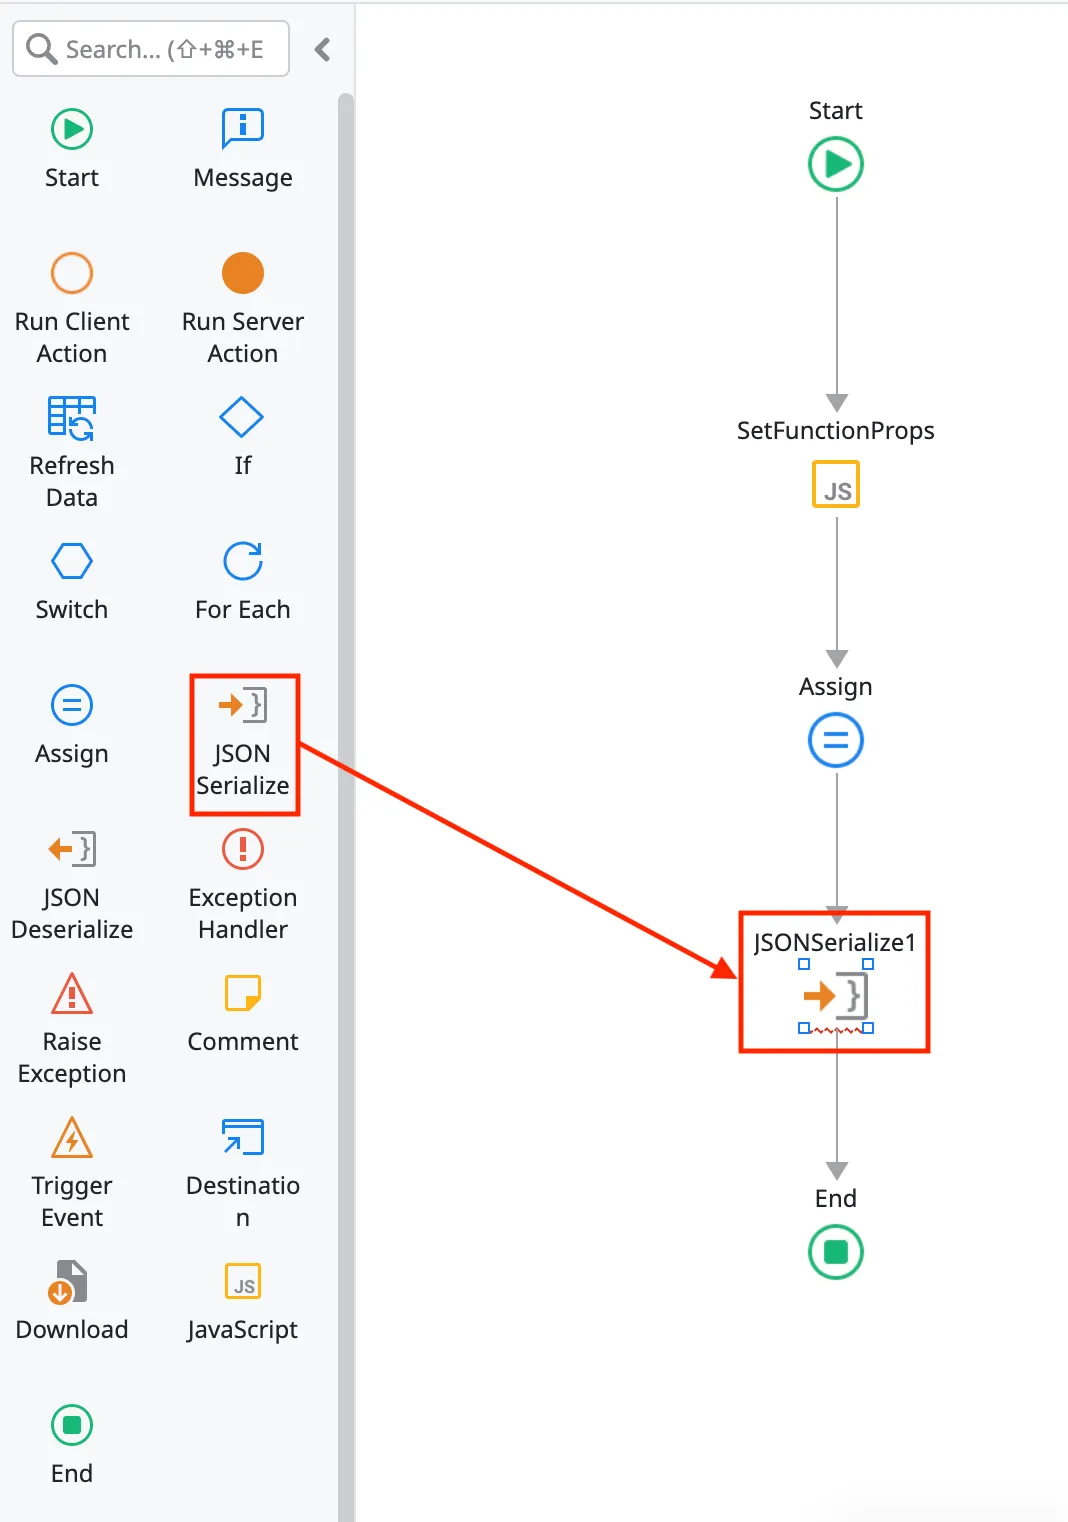The image size is (1068, 1522).
Task: Select the Run Server Action tool
Action: click(x=241, y=273)
